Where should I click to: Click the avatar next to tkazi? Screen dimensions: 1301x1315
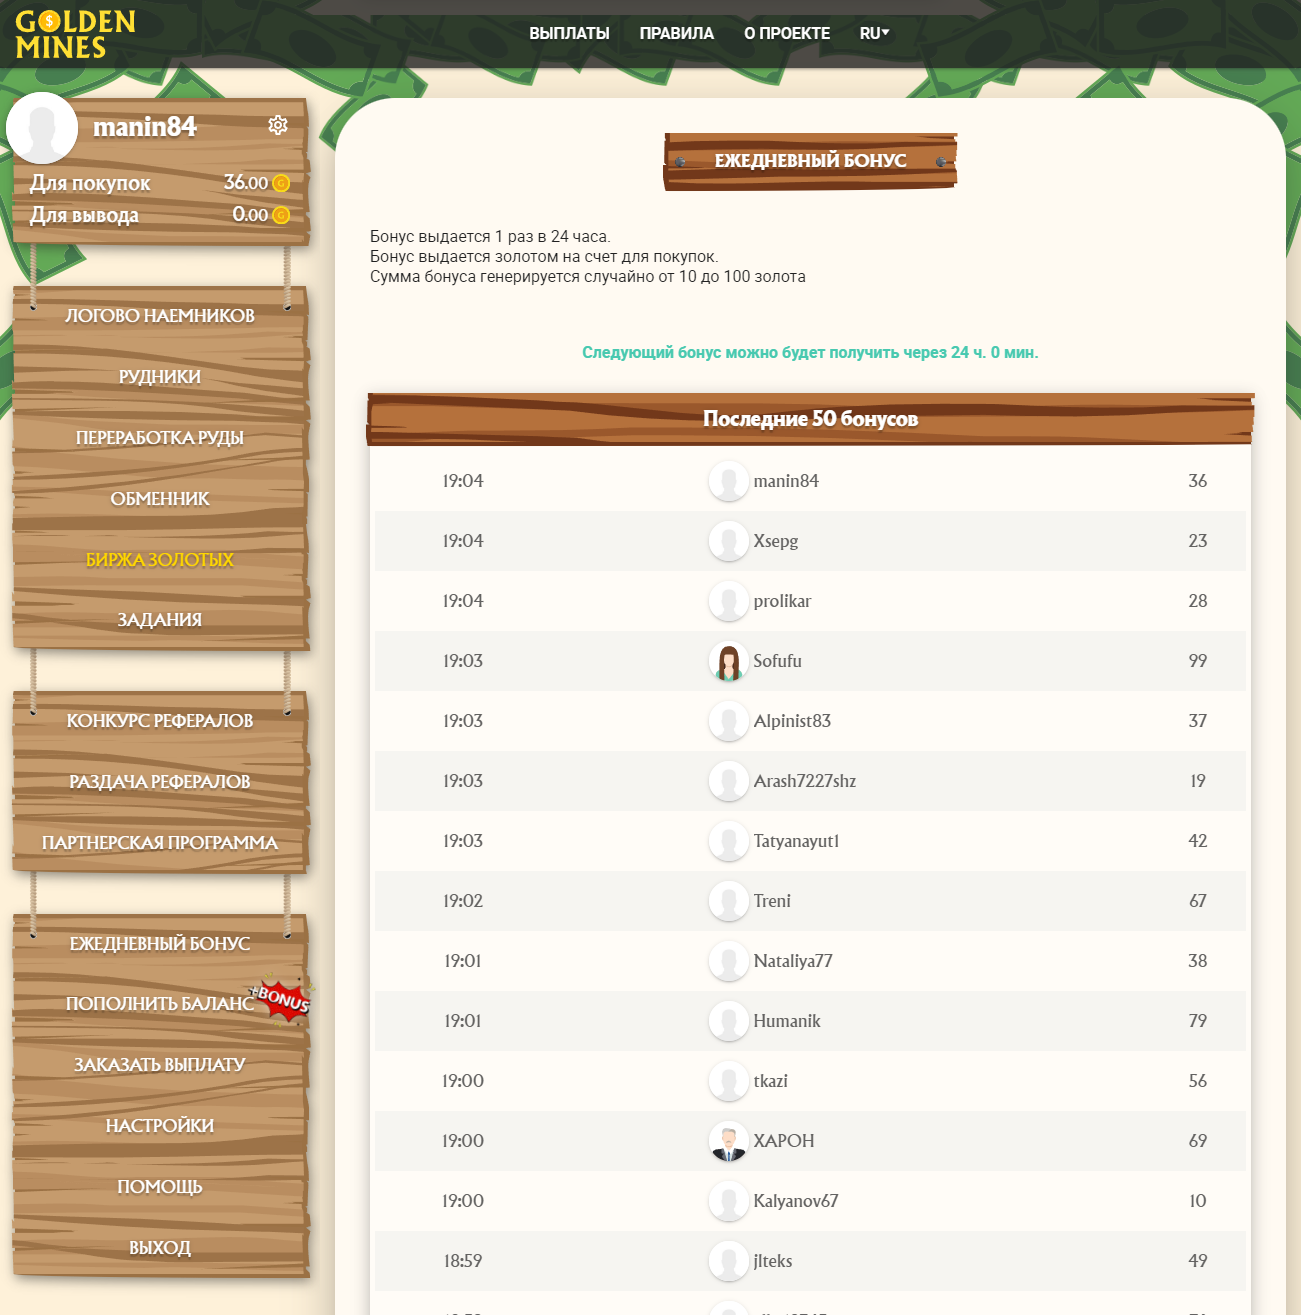coord(729,1081)
